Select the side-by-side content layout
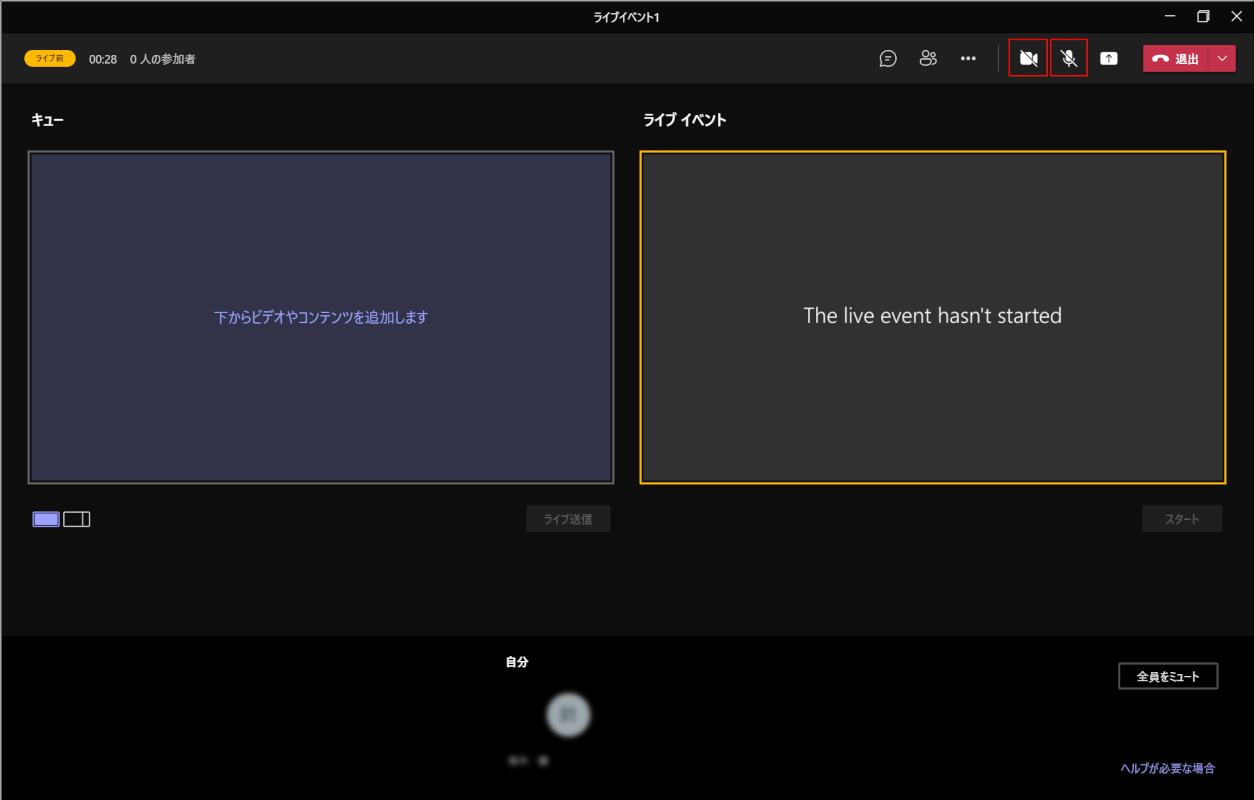 [x=77, y=519]
